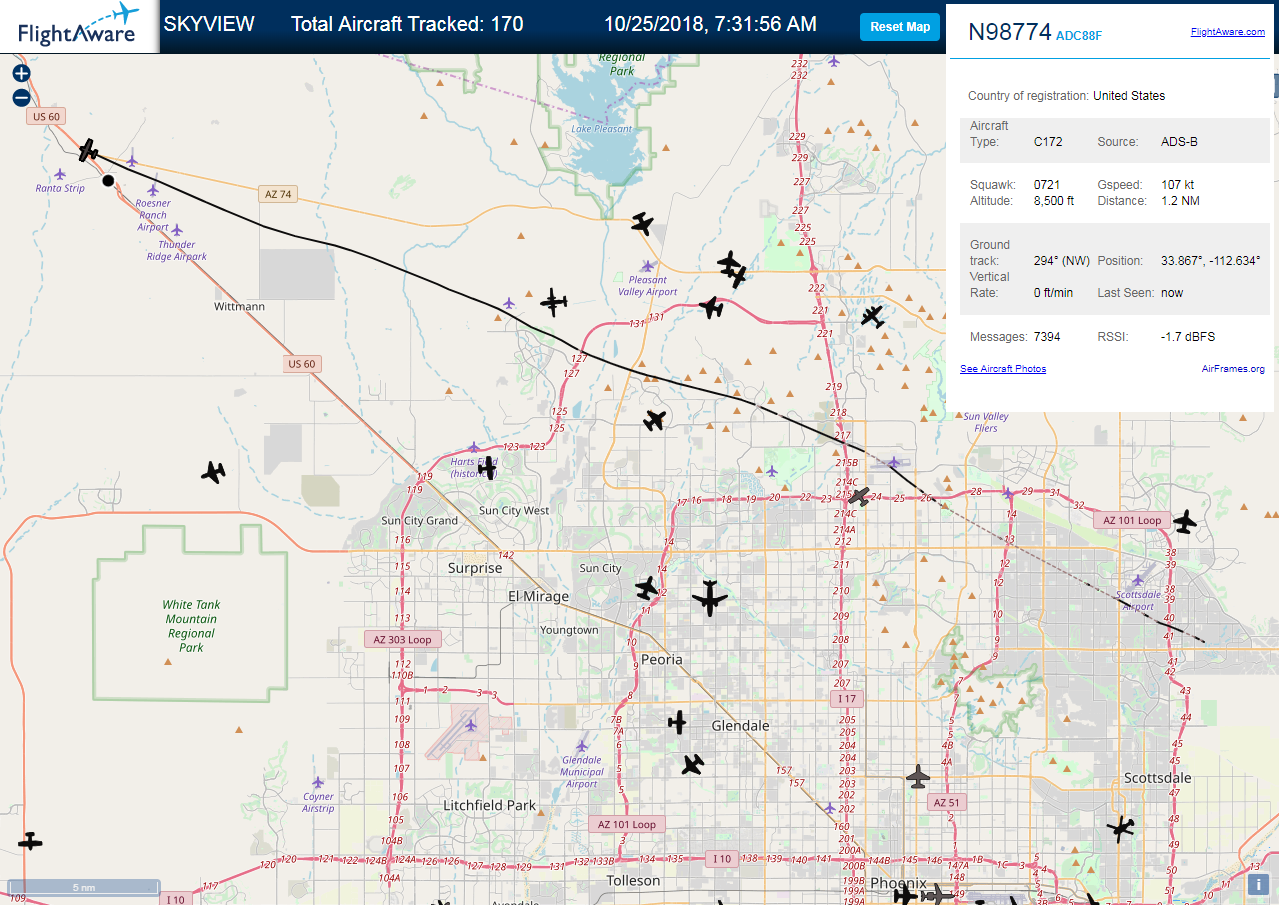Viewport: 1279px width, 905px height.
Task: Open map info button in corner
Action: click(1257, 883)
